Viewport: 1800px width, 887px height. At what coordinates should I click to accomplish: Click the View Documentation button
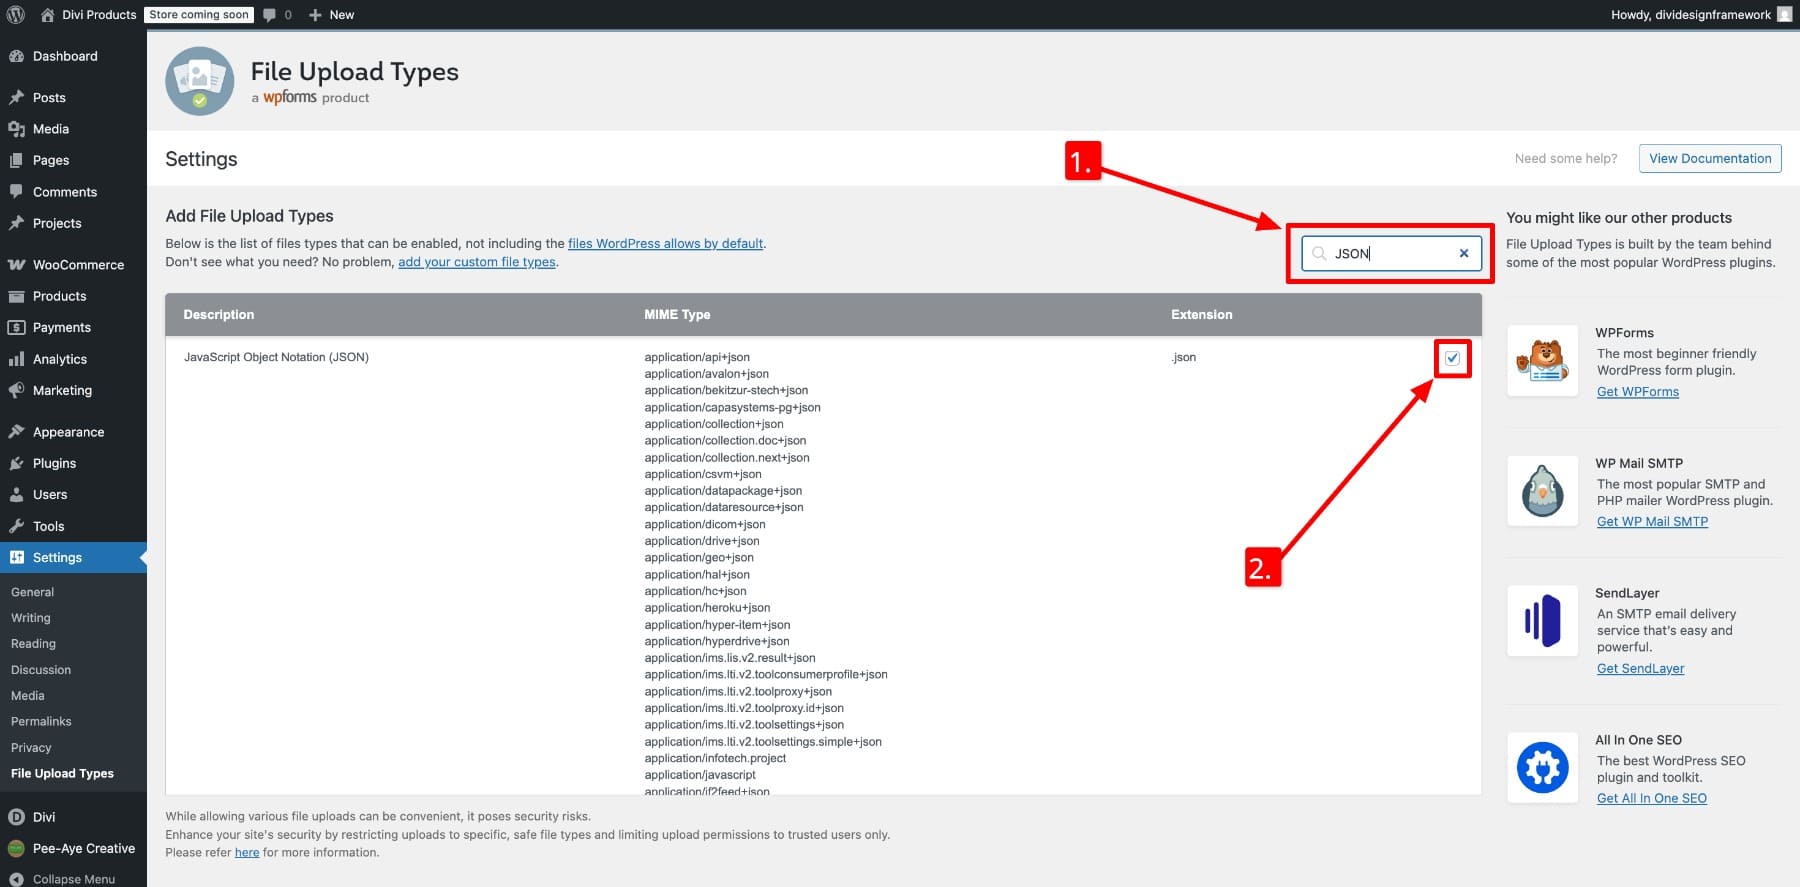pyautogui.click(x=1709, y=158)
